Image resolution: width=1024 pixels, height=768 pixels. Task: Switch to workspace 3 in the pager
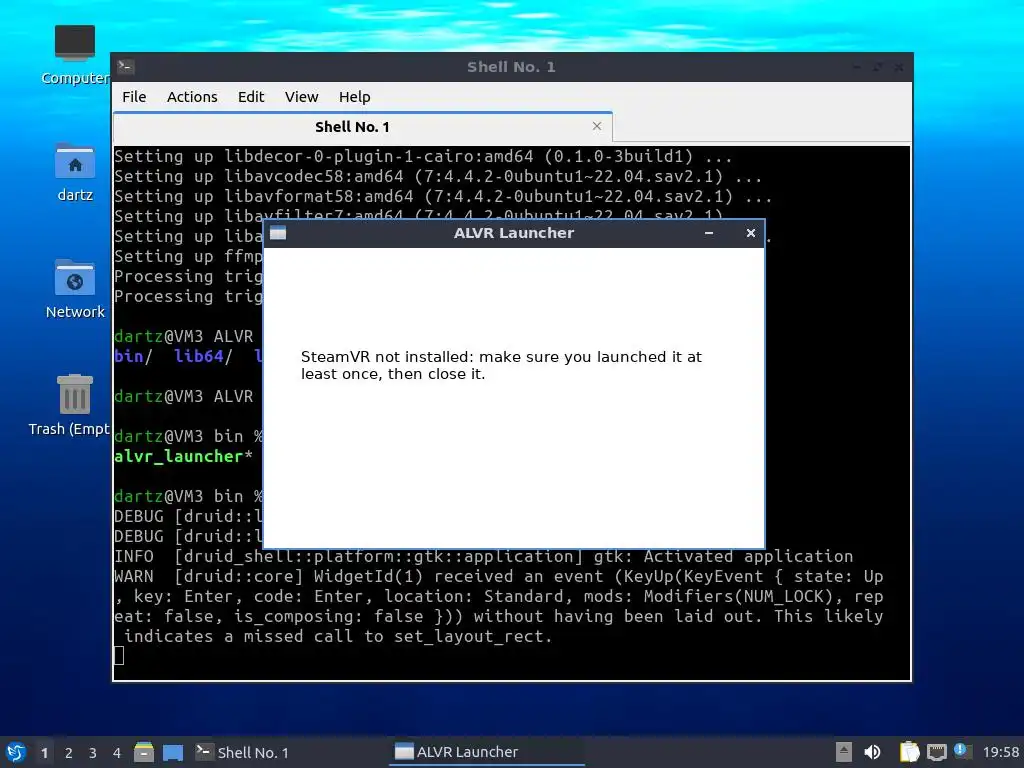click(x=93, y=753)
